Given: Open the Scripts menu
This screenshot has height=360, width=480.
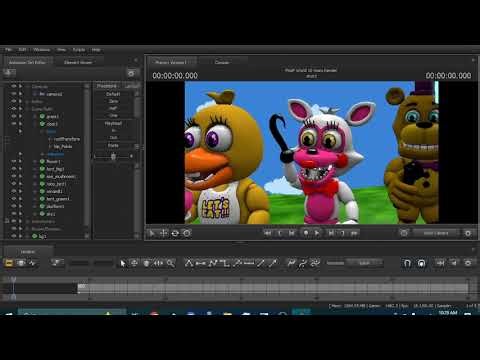Looking at the screenshot, I should coord(79,50).
